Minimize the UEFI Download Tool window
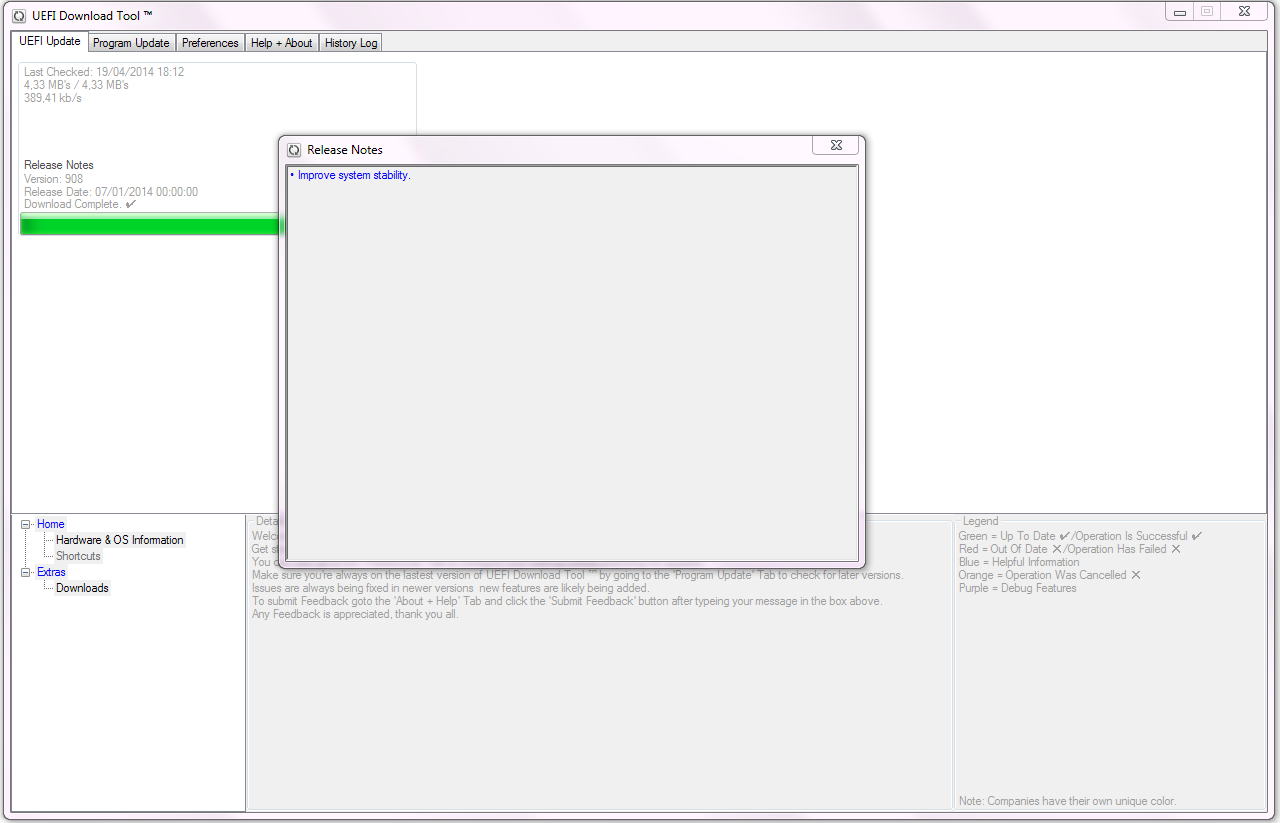 point(1180,11)
